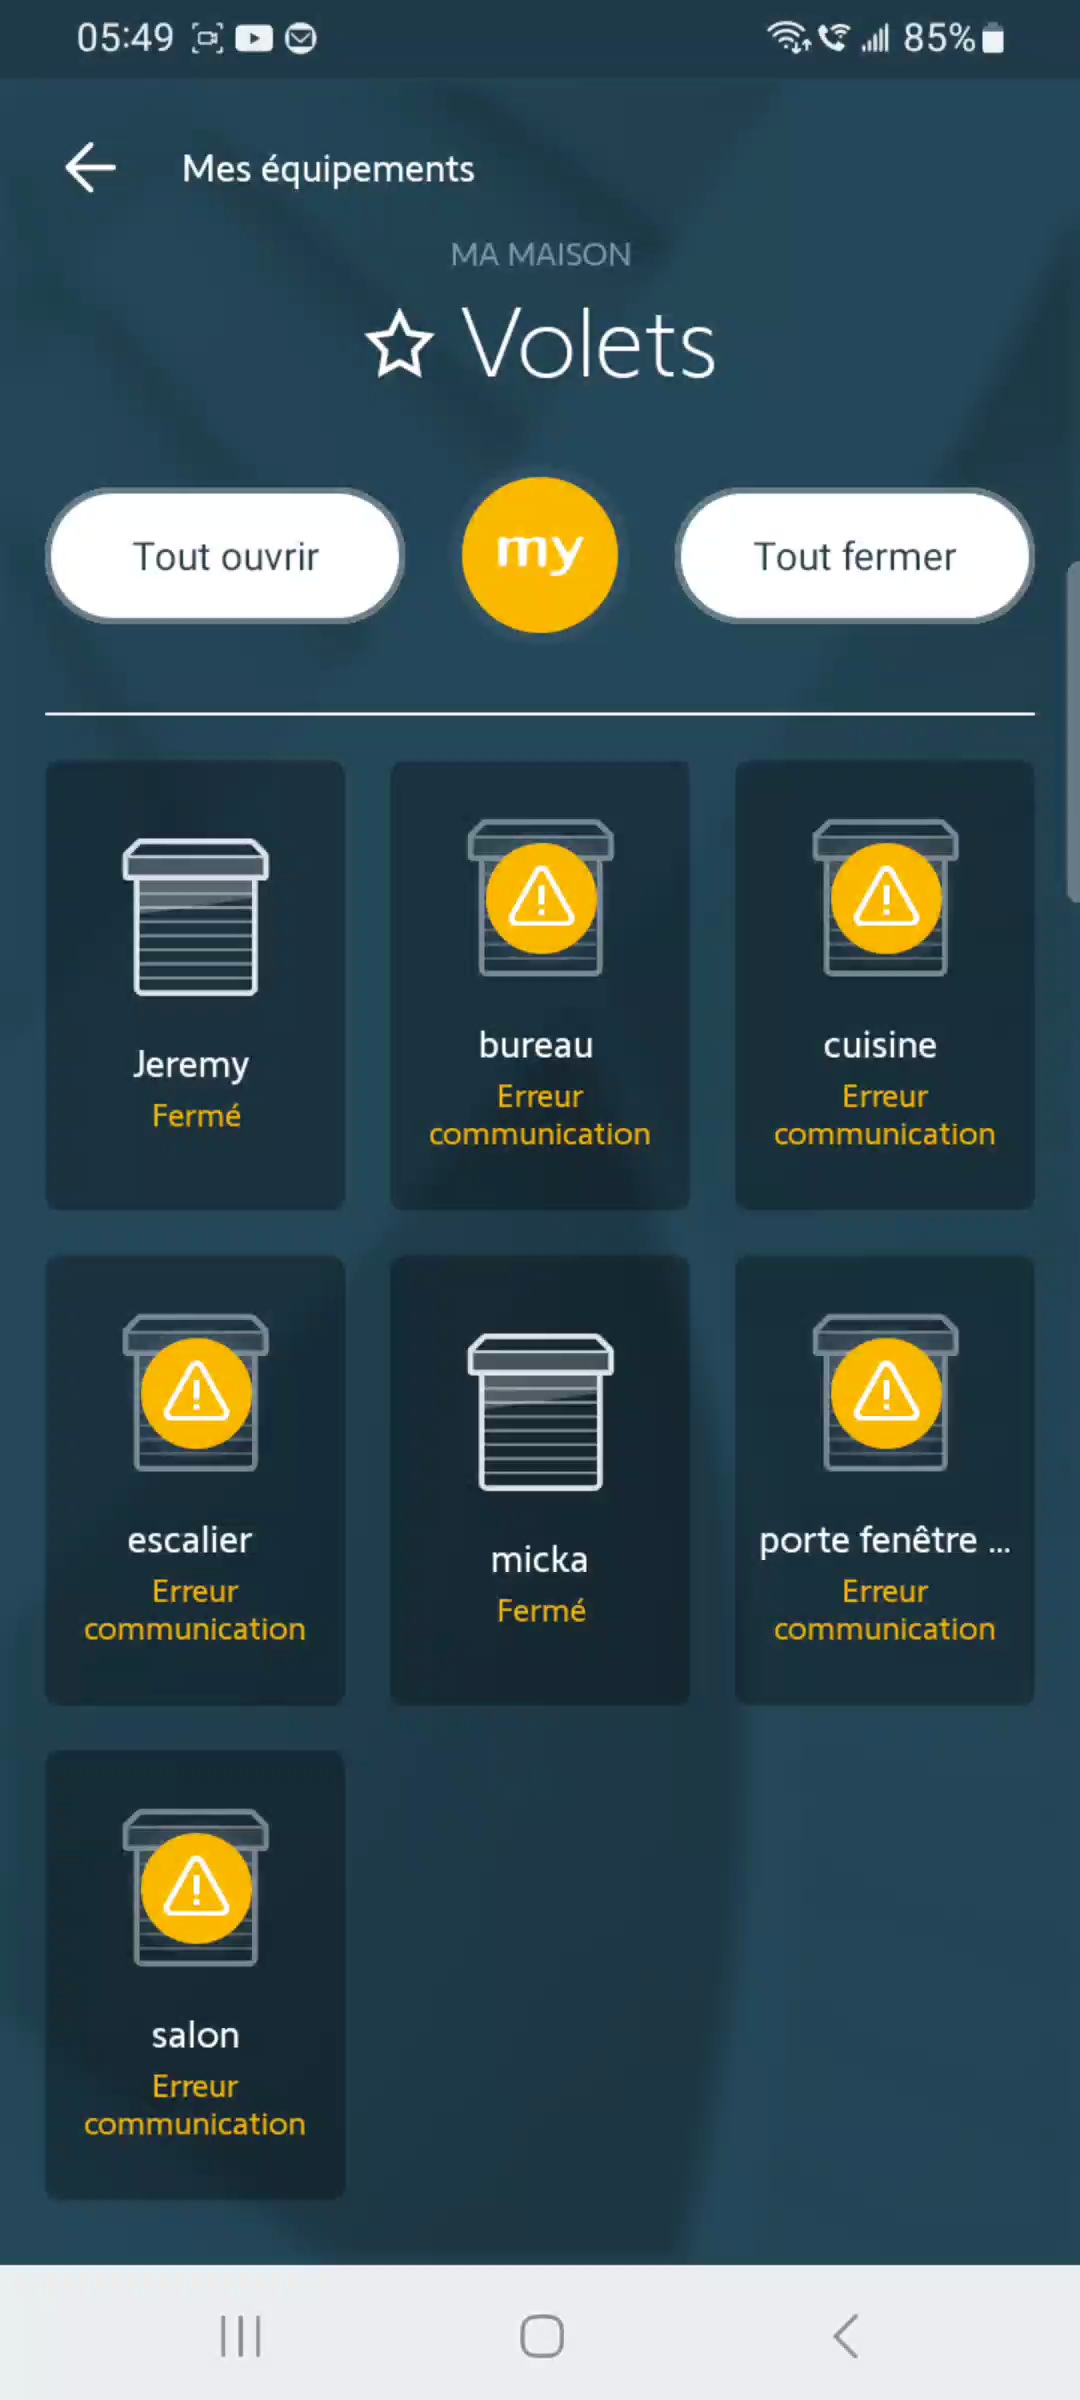Tap the Tout fermer button
1080x2400 pixels.
855,556
